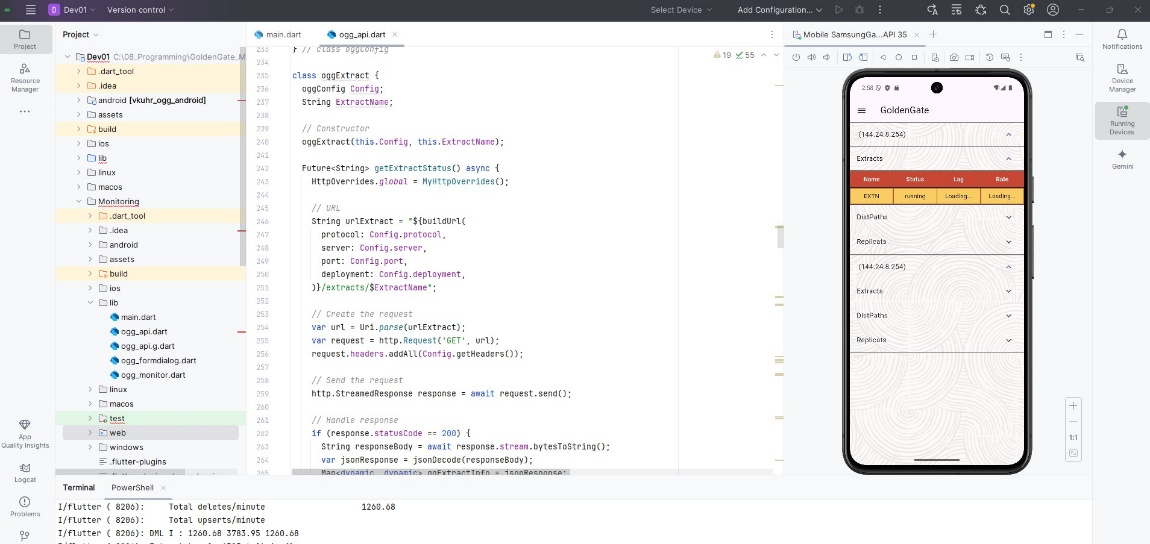Viewport: 1150px width, 544px height.
Task: Switch to the main.dart editor tab
Action: (283, 34)
